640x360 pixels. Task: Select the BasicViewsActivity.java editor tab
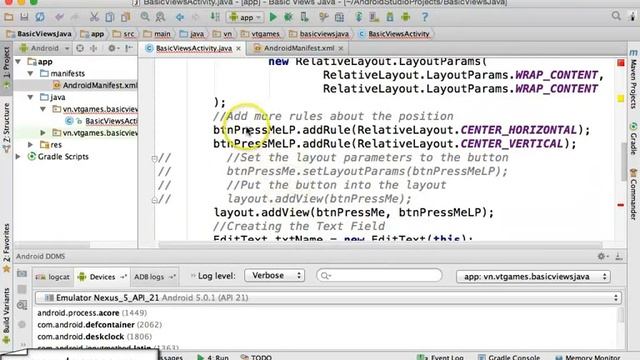[194, 48]
